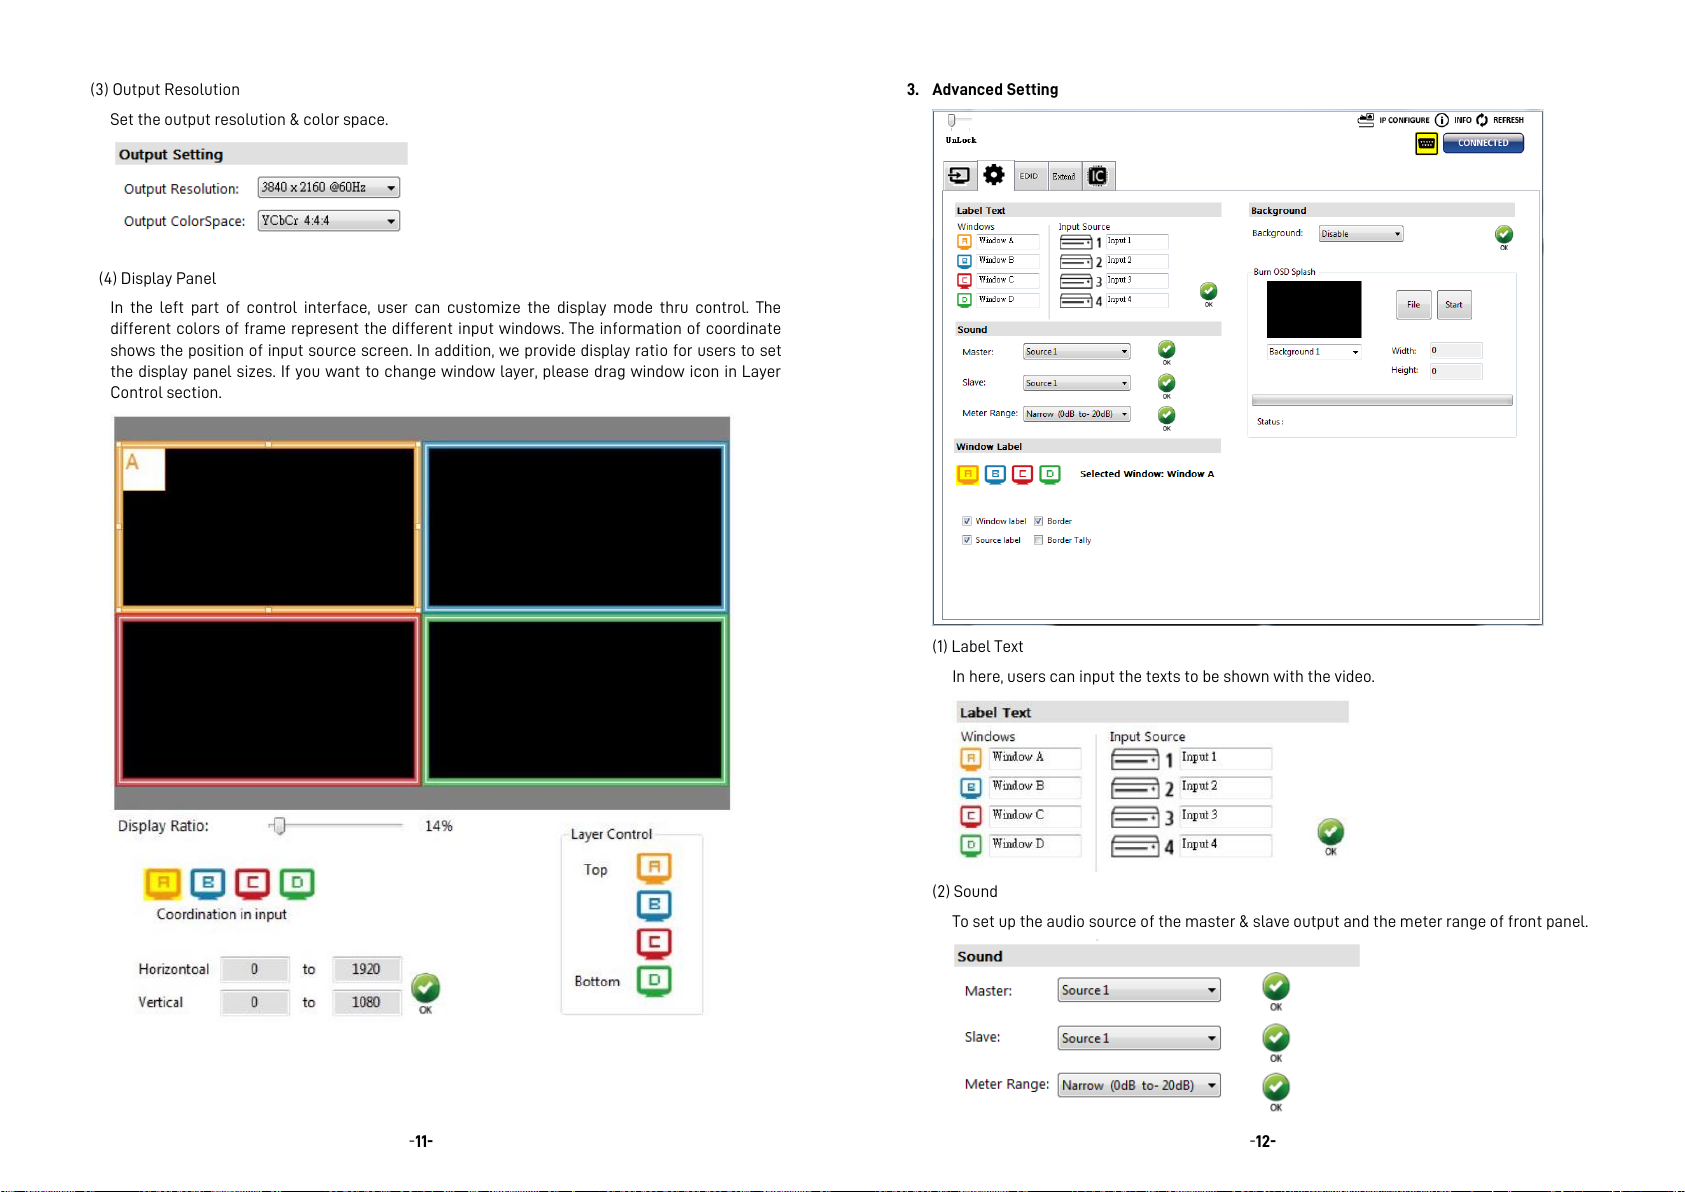1685x1192 pixels.
Task: Open the IC chip tab icon
Action: (1097, 176)
